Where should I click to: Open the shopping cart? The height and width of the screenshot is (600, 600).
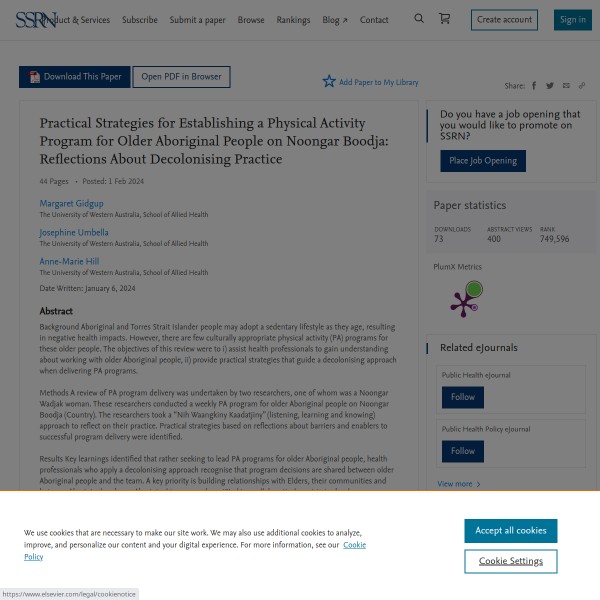[445, 19]
